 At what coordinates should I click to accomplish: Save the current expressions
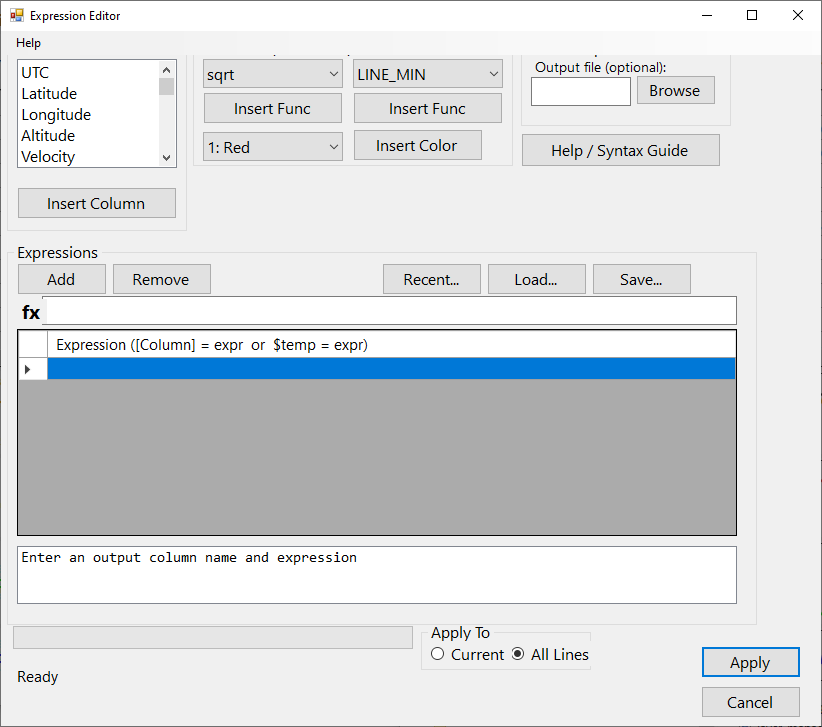click(641, 279)
